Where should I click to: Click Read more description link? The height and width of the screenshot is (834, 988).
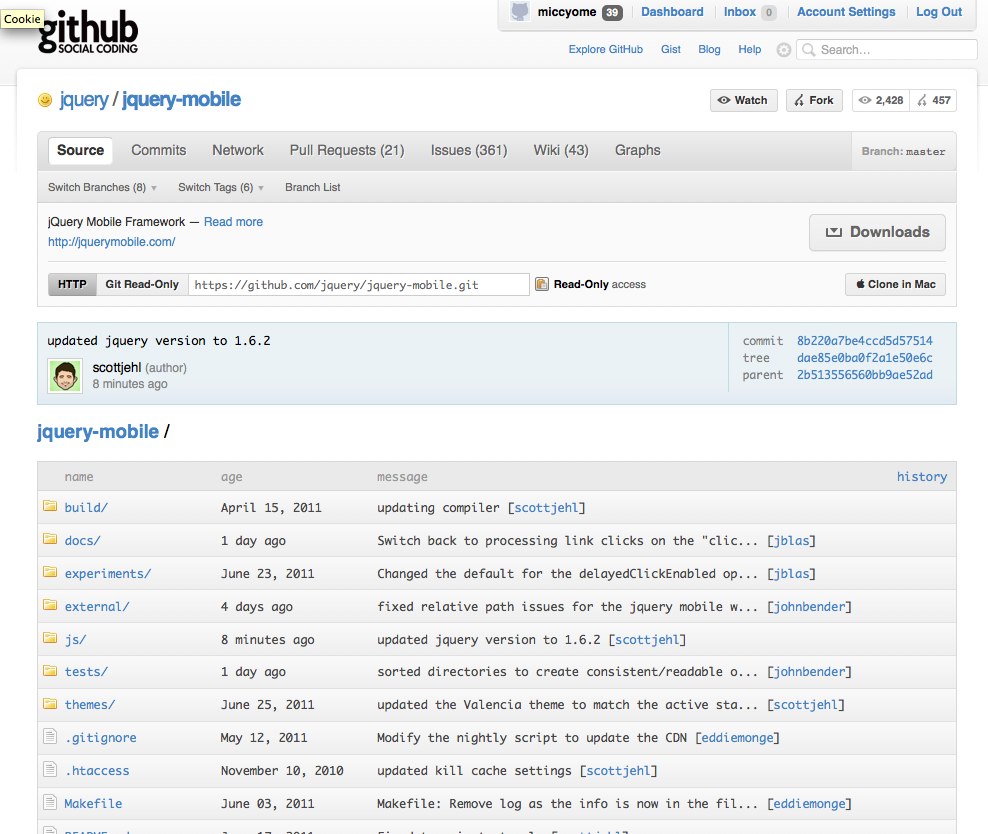233,222
